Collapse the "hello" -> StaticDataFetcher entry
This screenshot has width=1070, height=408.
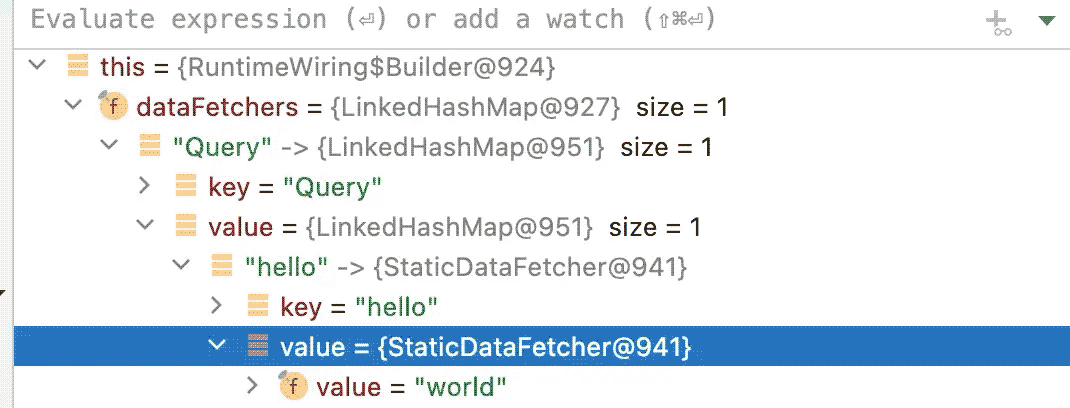tap(181, 266)
